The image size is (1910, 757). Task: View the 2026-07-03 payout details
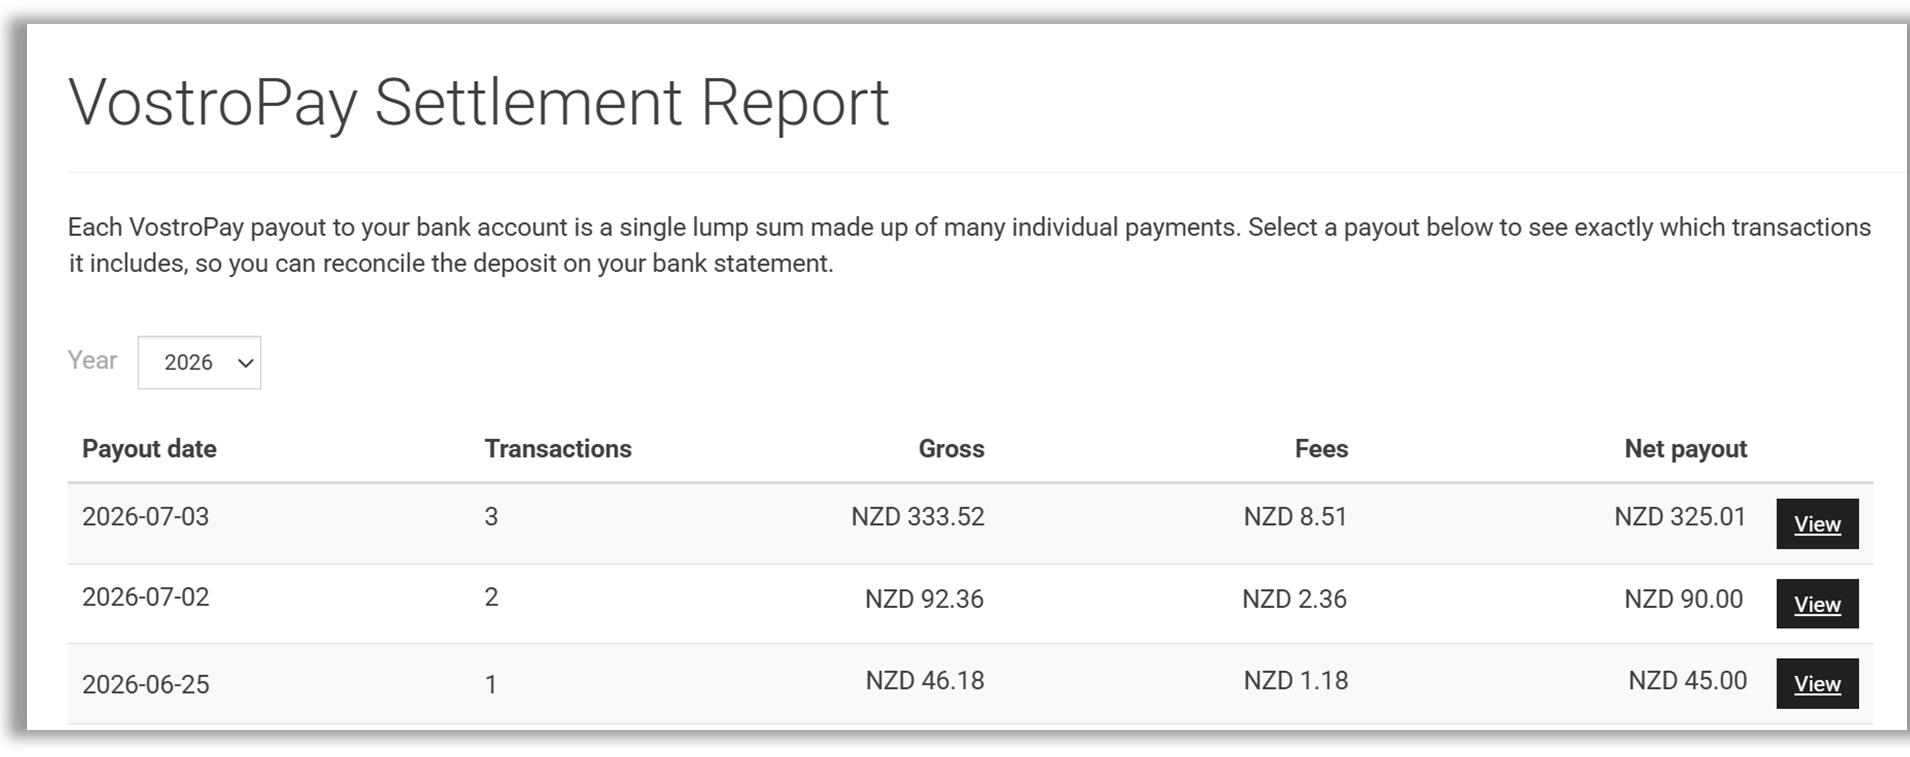(x=1817, y=524)
